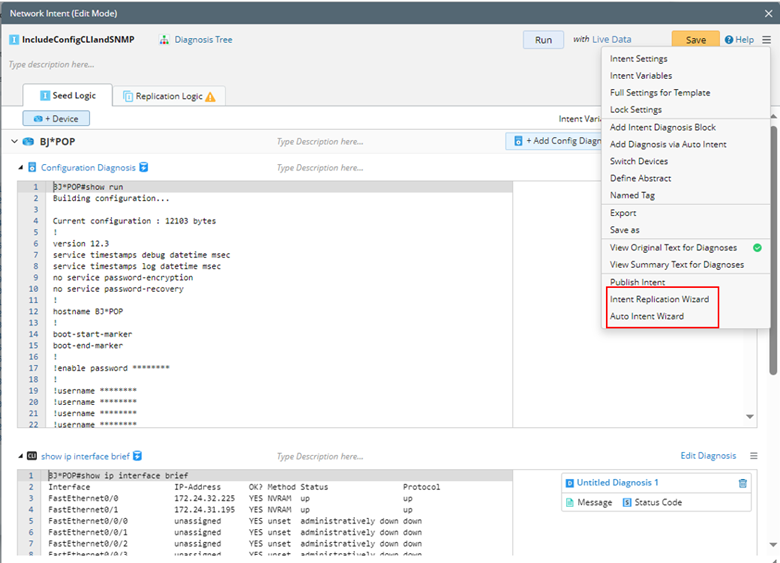
Task: Click the icon after Configuration Diagnosis label
Action: (144, 167)
